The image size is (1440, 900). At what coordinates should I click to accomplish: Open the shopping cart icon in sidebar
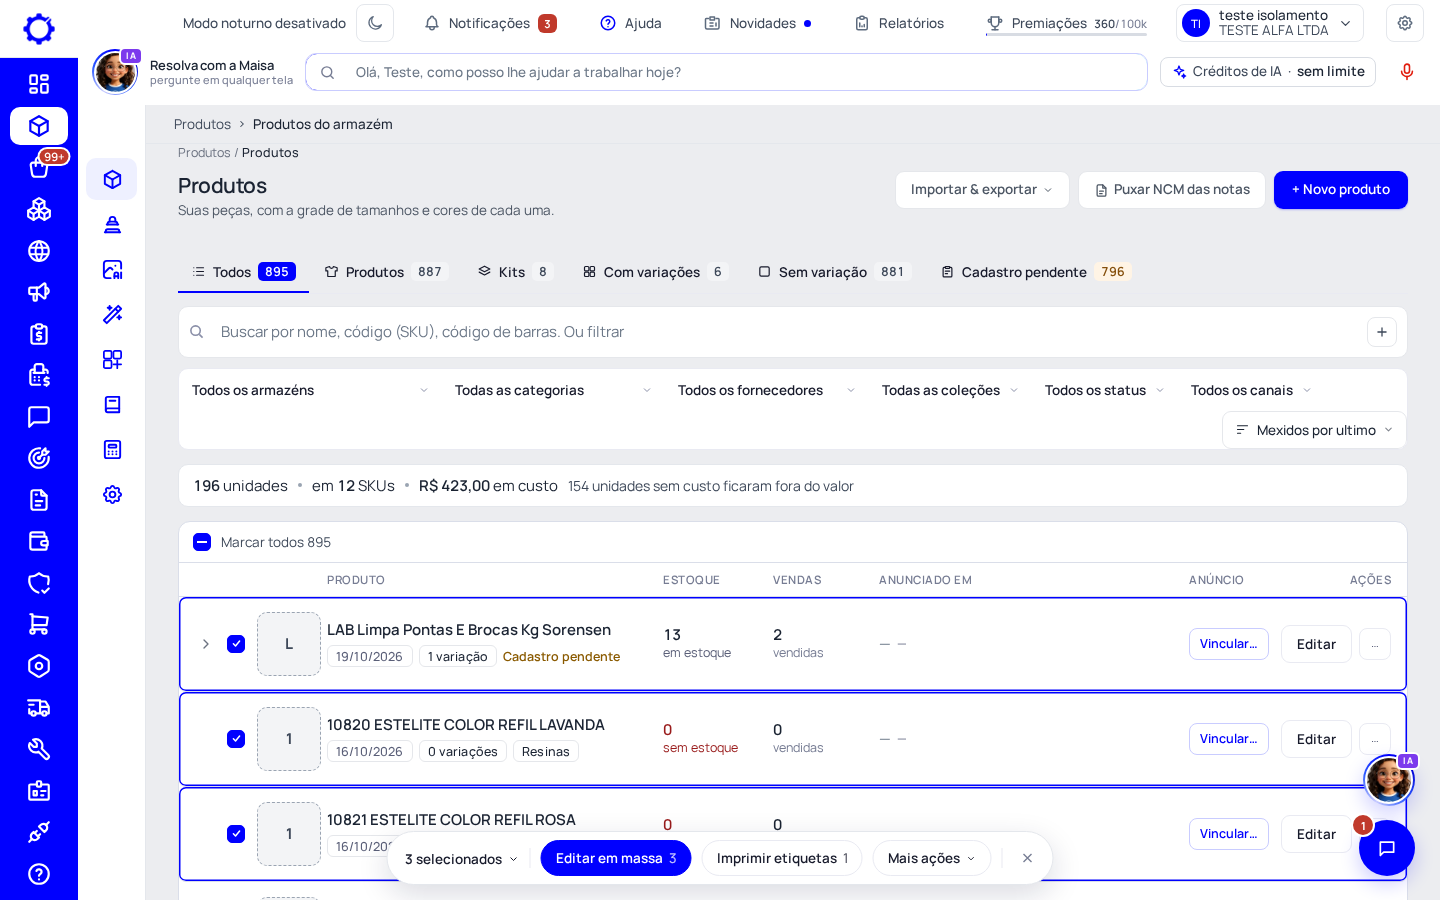pos(39,624)
